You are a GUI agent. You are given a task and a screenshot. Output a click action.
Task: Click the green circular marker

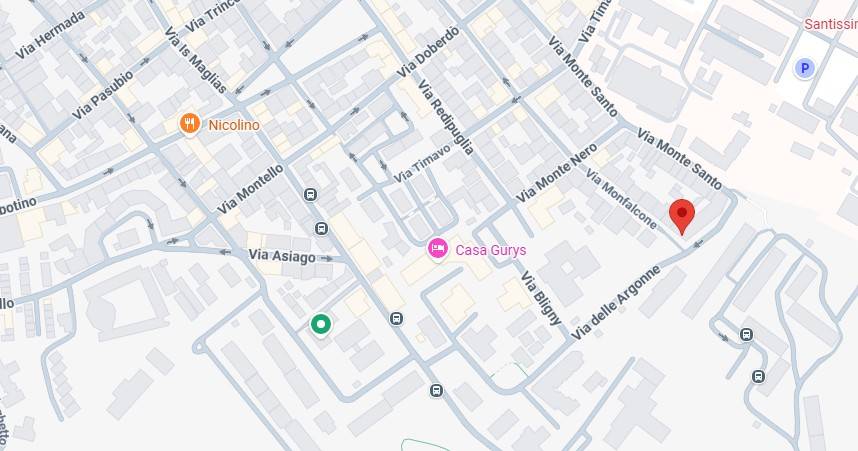pos(321,324)
